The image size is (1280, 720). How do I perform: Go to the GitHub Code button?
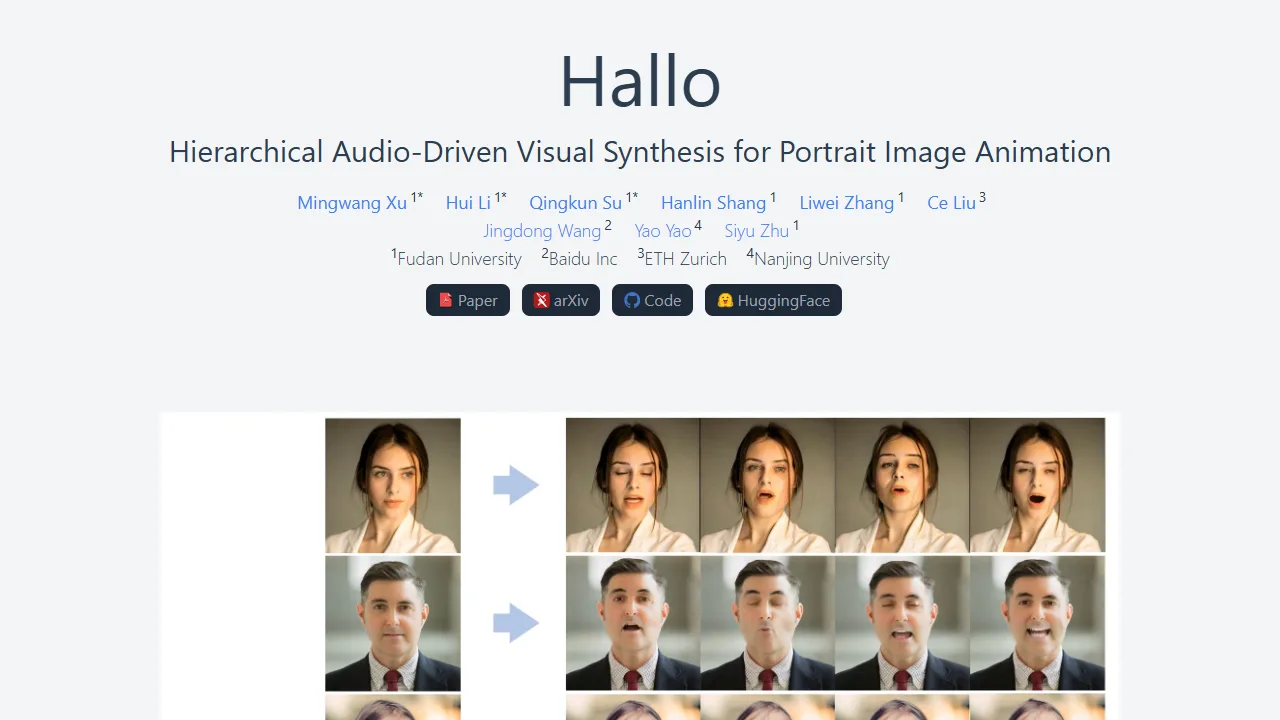[652, 300]
